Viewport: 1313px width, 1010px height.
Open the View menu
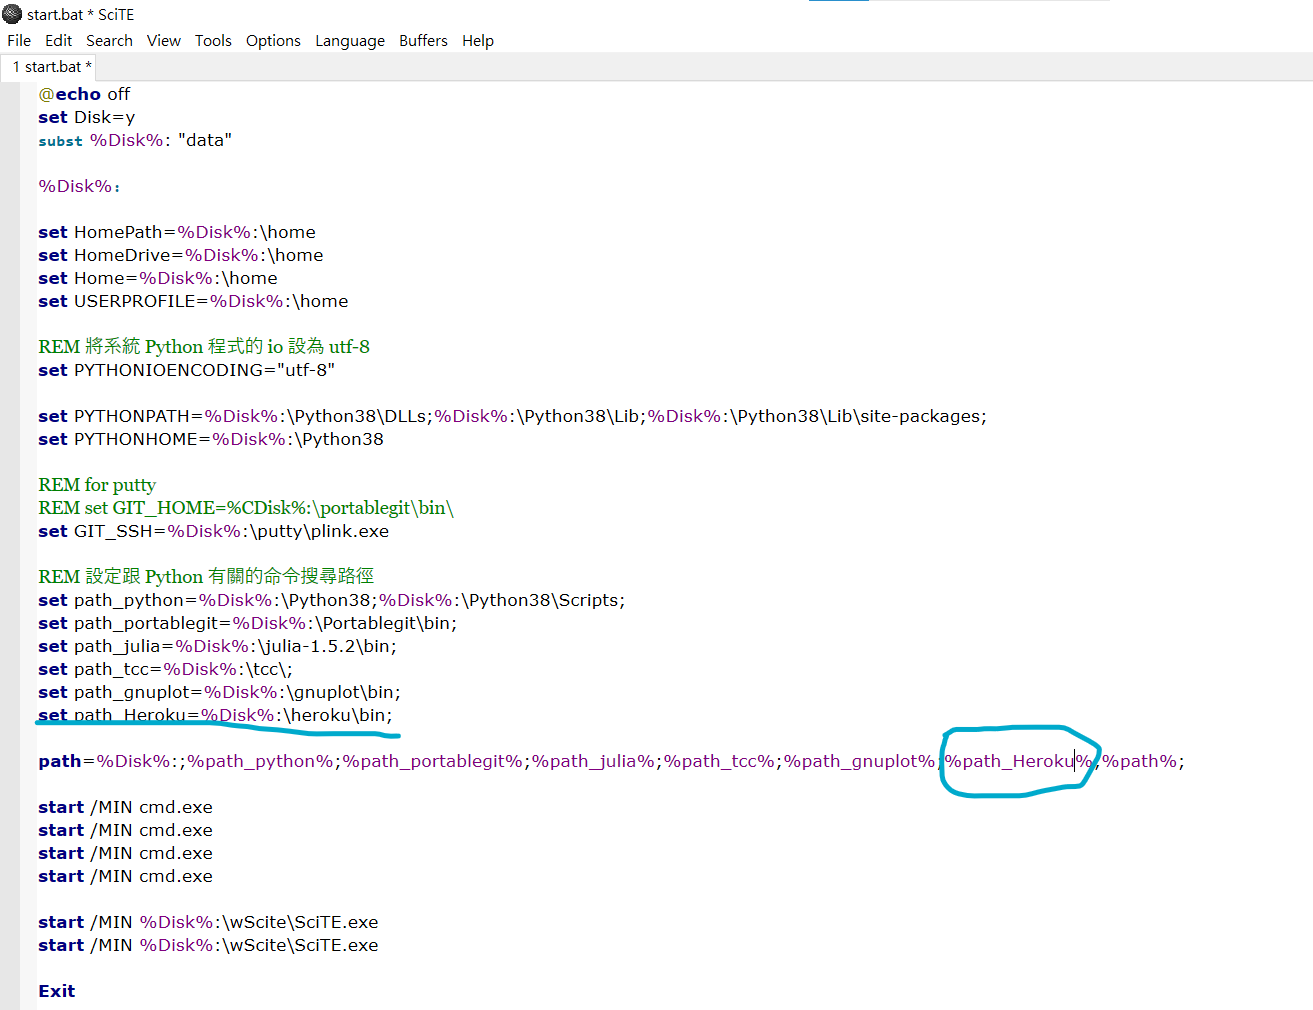click(x=164, y=41)
